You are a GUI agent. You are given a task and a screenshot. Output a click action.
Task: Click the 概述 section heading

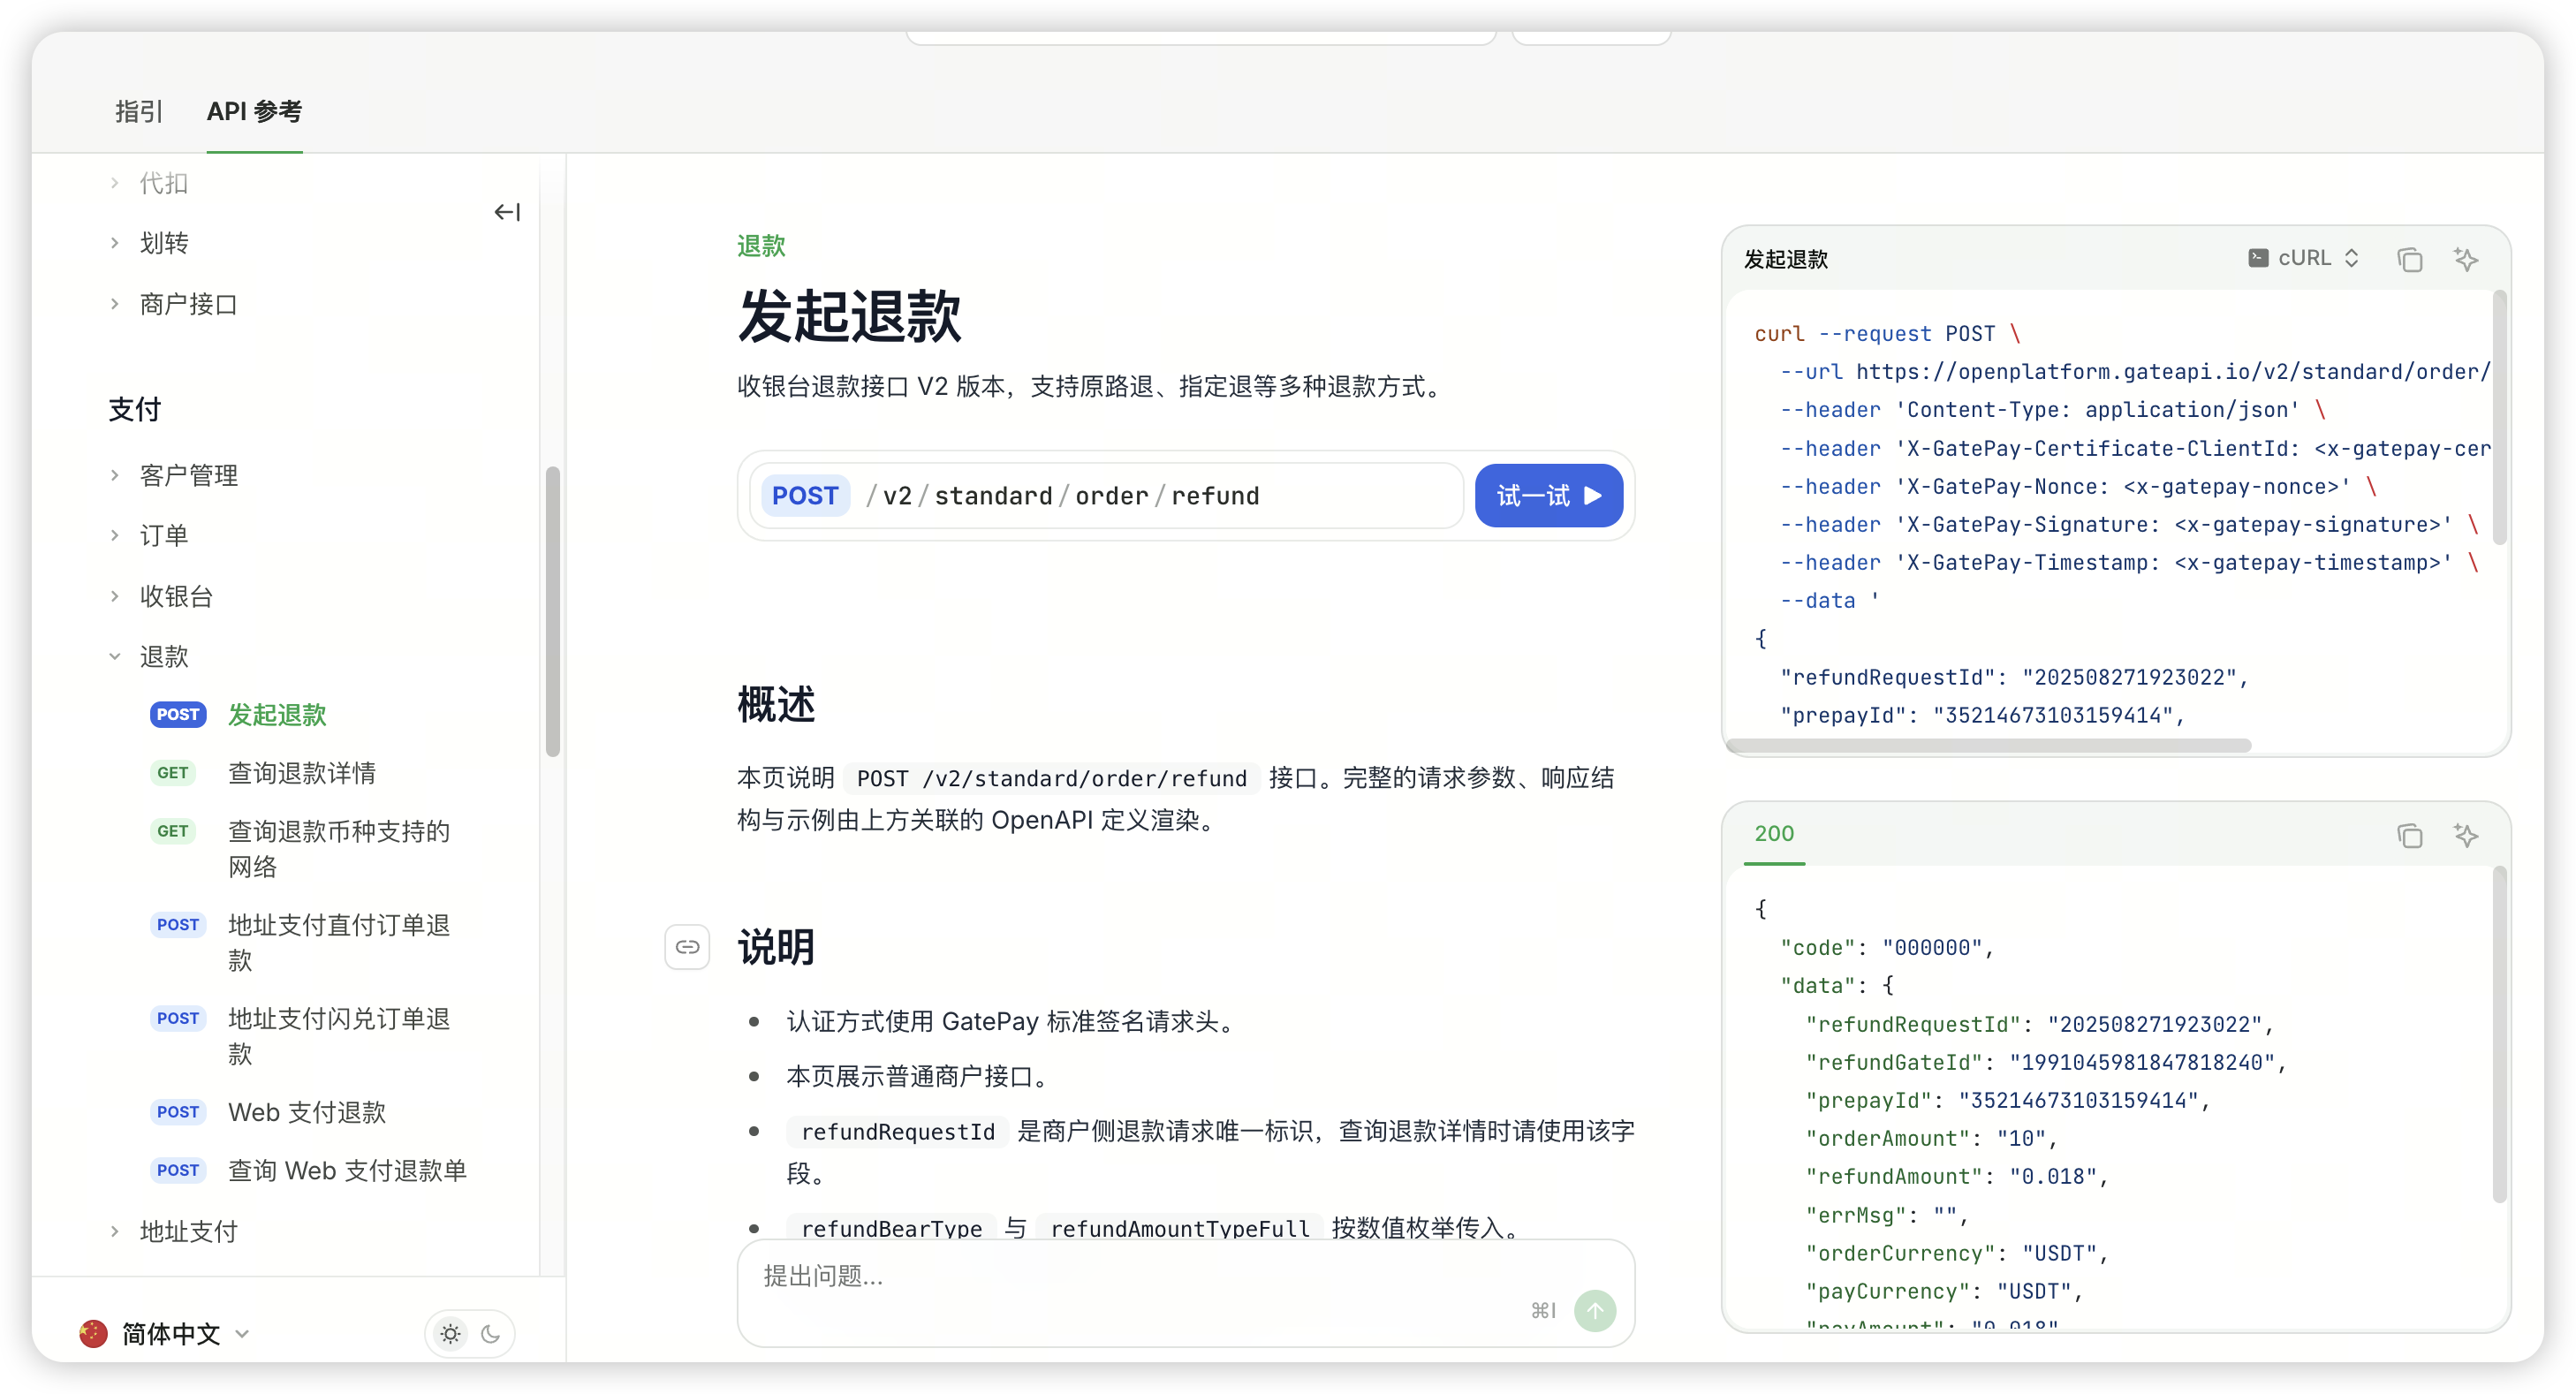[x=776, y=704]
